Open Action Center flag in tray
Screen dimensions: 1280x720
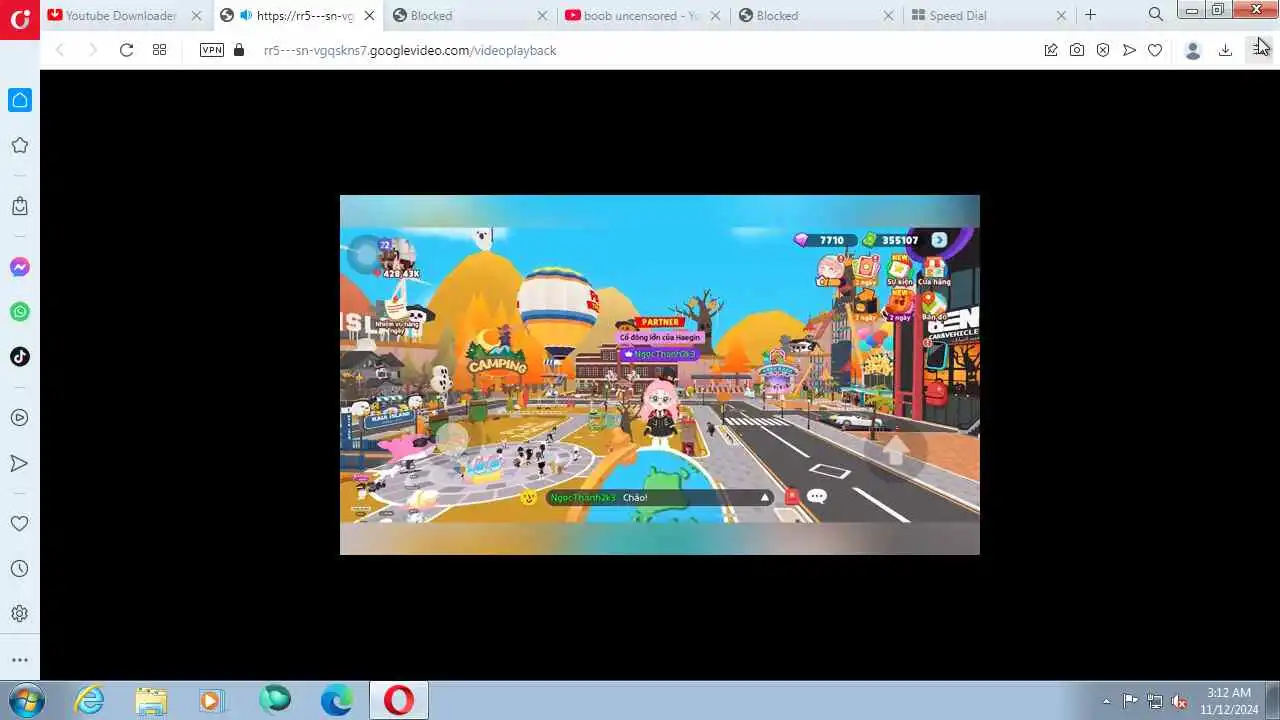pos(1130,701)
